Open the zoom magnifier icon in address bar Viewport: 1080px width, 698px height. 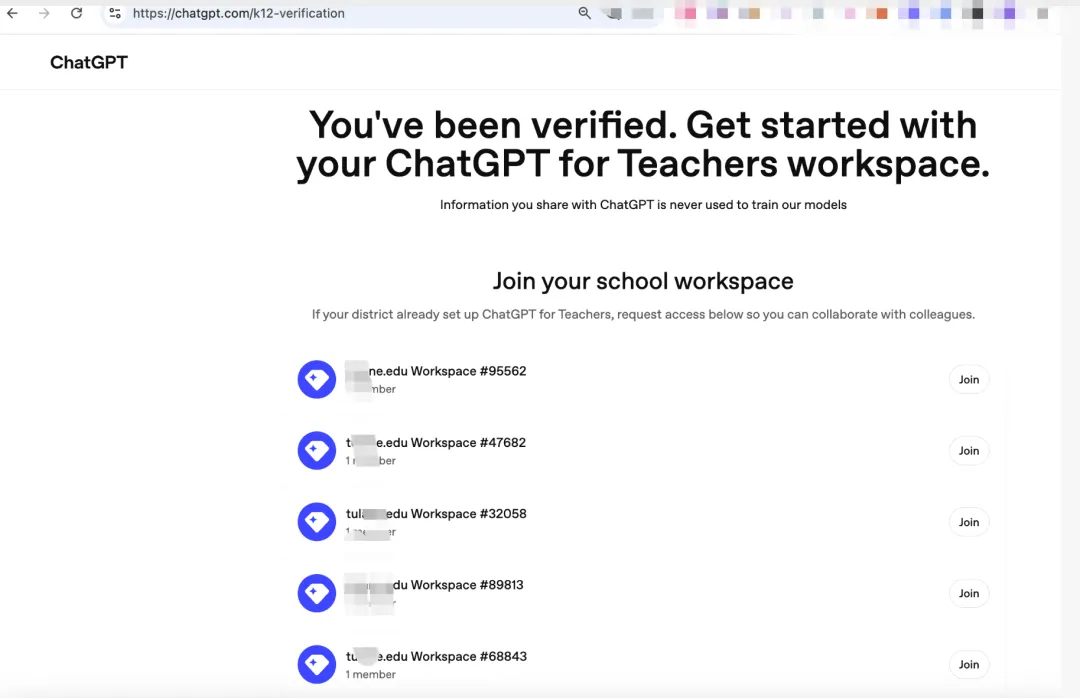584,13
